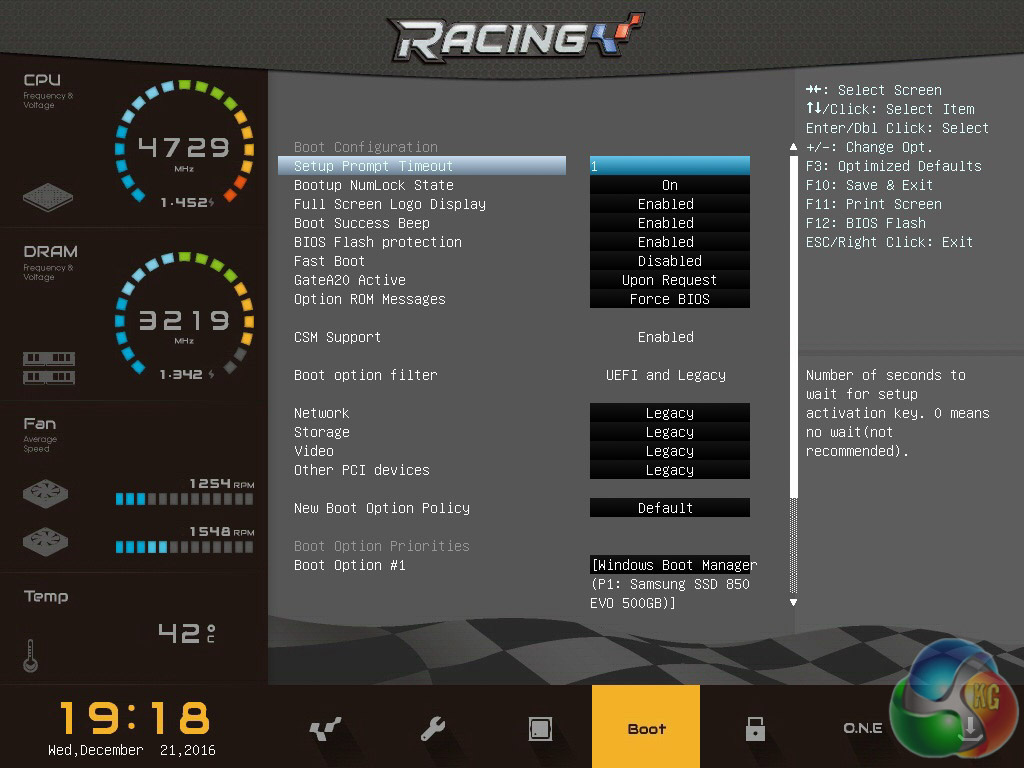Viewport: 1024px width, 768px height.
Task: Select the Boot option filter label
Action: tap(366, 375)
